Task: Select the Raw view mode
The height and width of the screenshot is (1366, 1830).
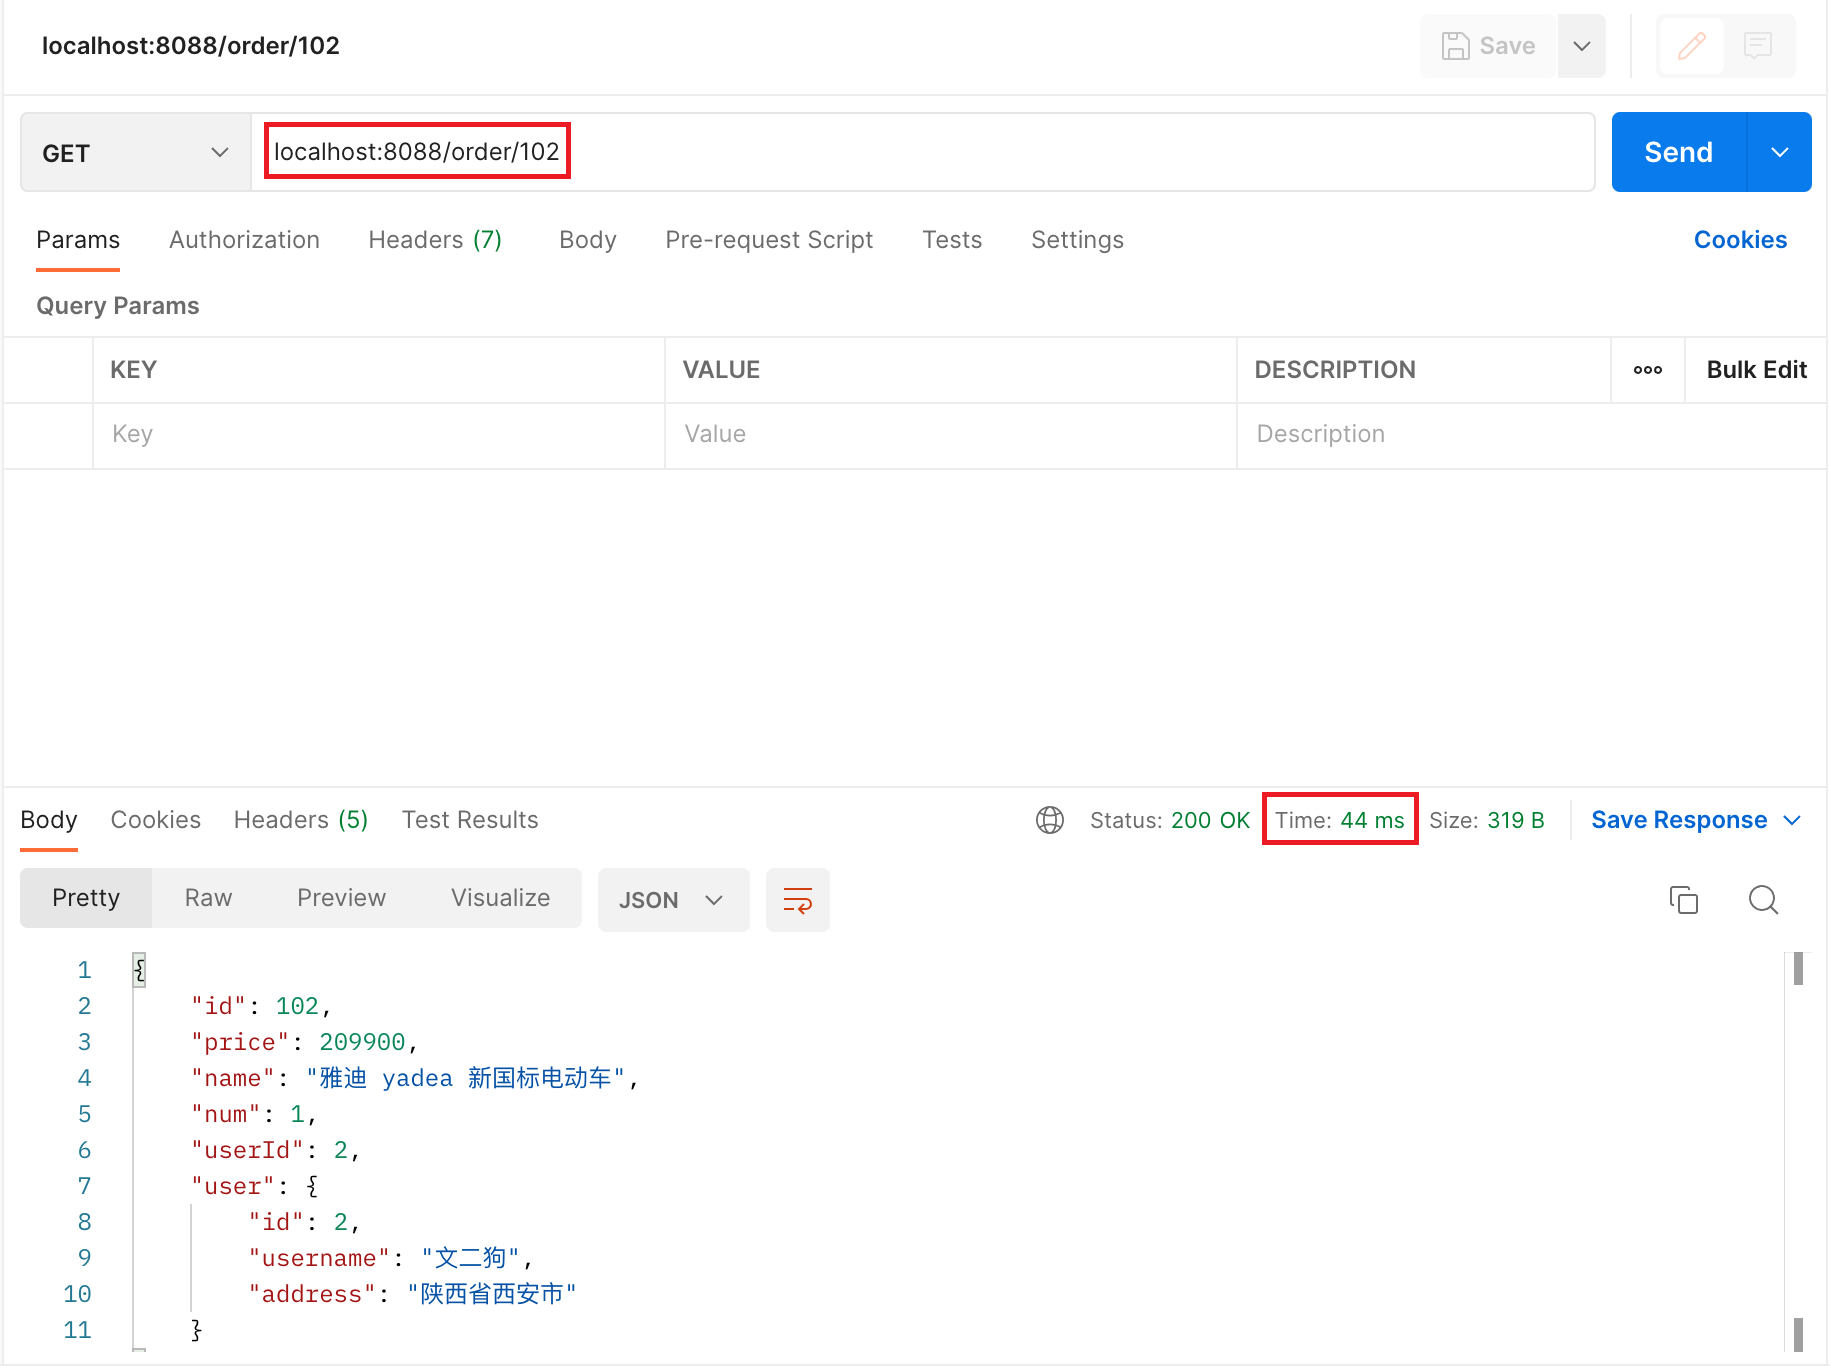Action: (x=208, y=898)
